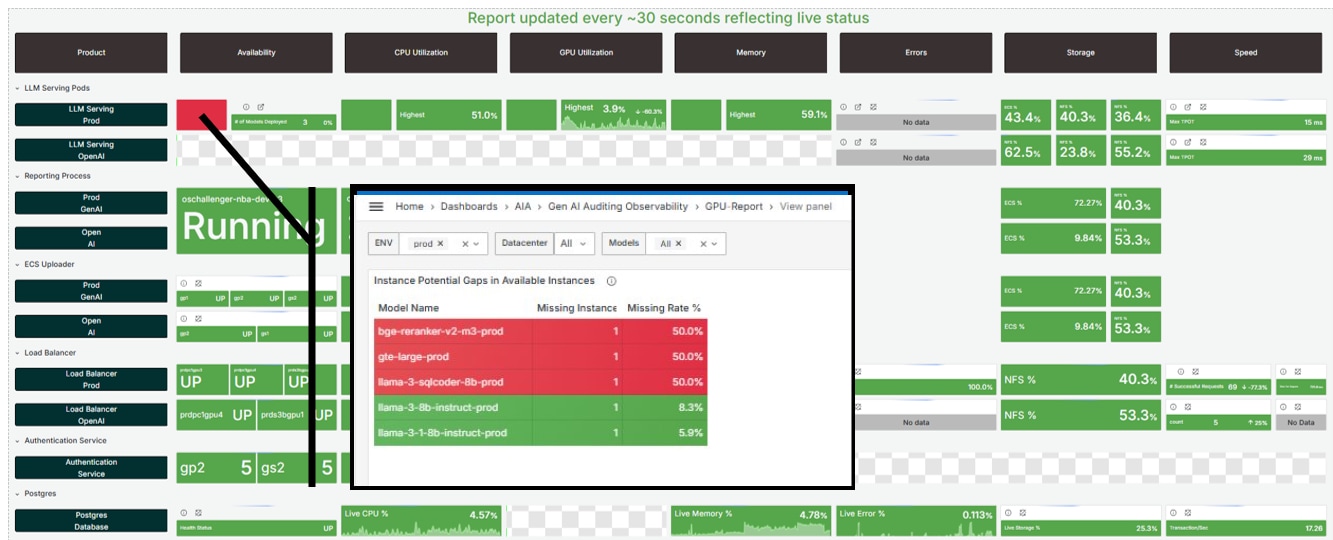
Task: Select the Postgres Database label
Action: 91,520
